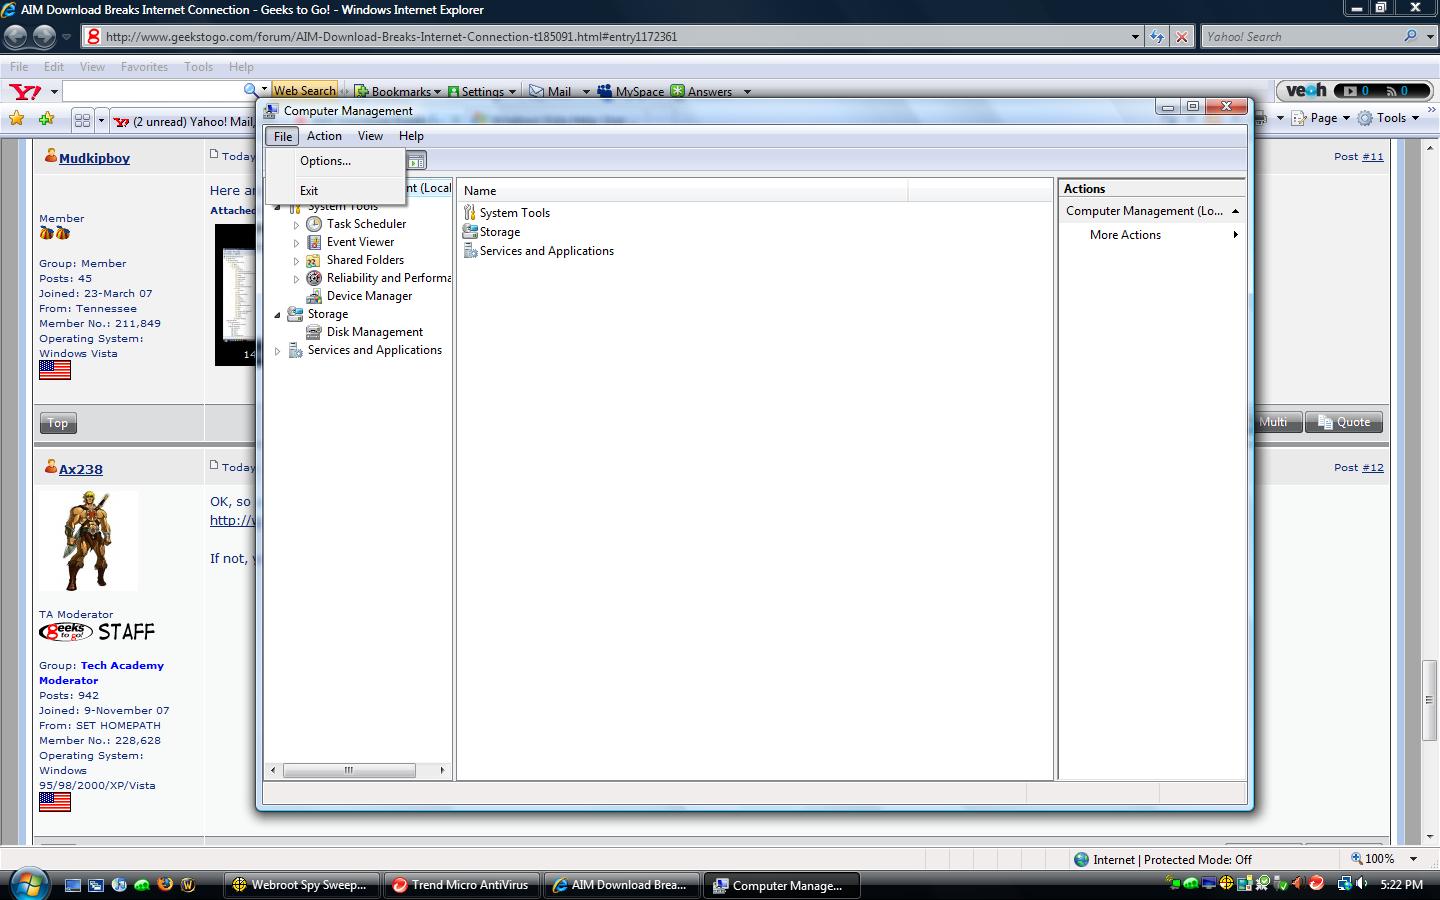The image size is (1440, 900).
Task: Click the Add to Favorites plus-star icon
Action: point(46,119)
